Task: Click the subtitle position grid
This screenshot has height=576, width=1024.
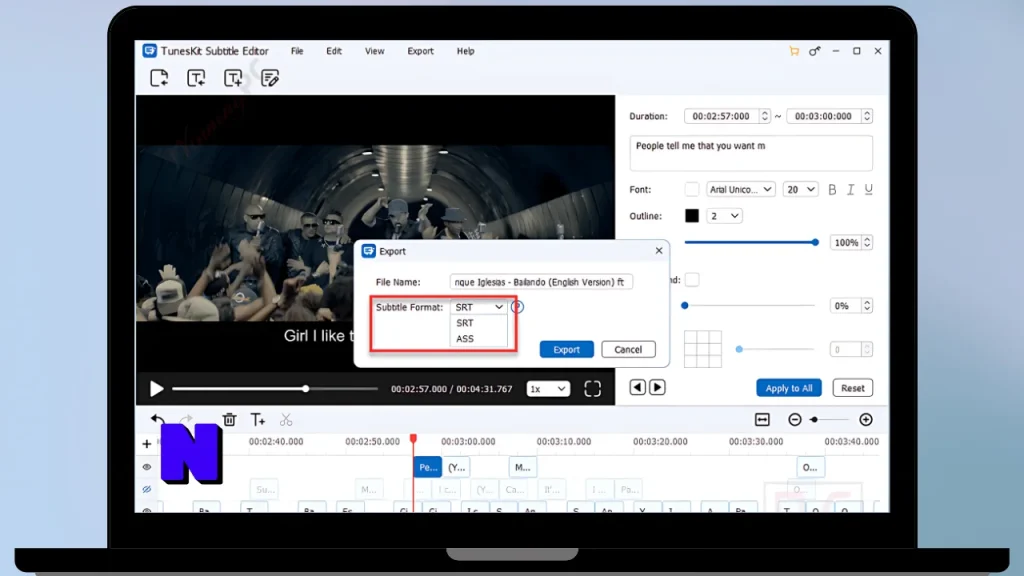Action: tap(703, 349)
